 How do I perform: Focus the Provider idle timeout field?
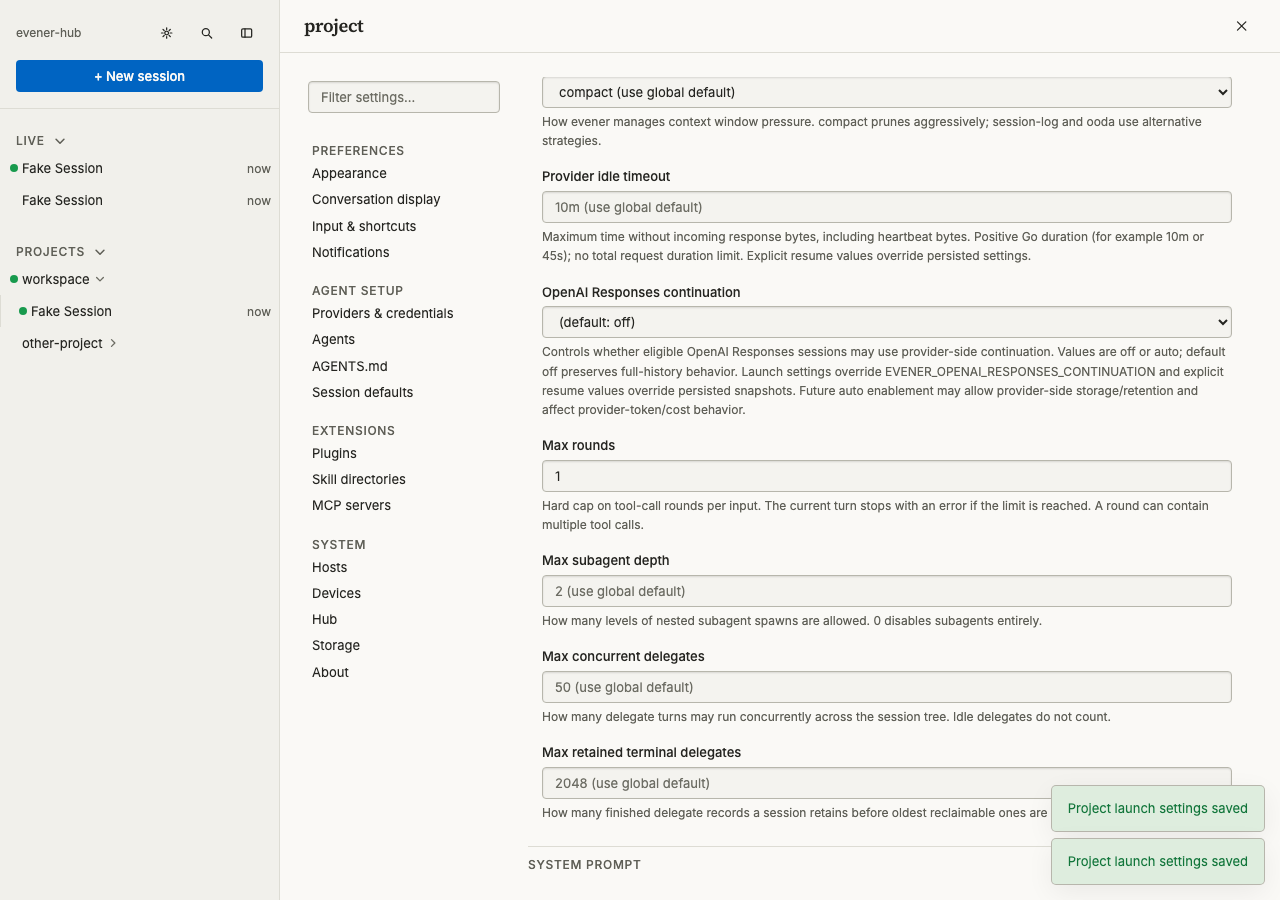point(886,207)
